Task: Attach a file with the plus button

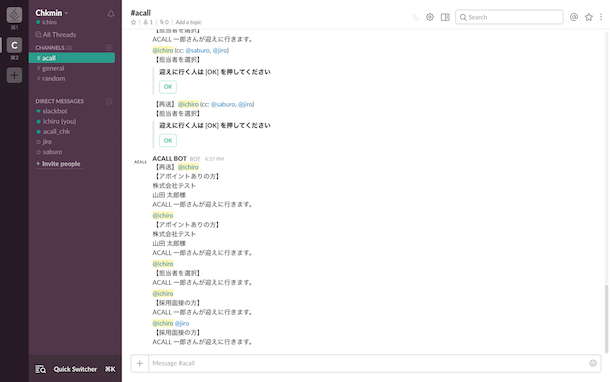Action: [140, 363]
